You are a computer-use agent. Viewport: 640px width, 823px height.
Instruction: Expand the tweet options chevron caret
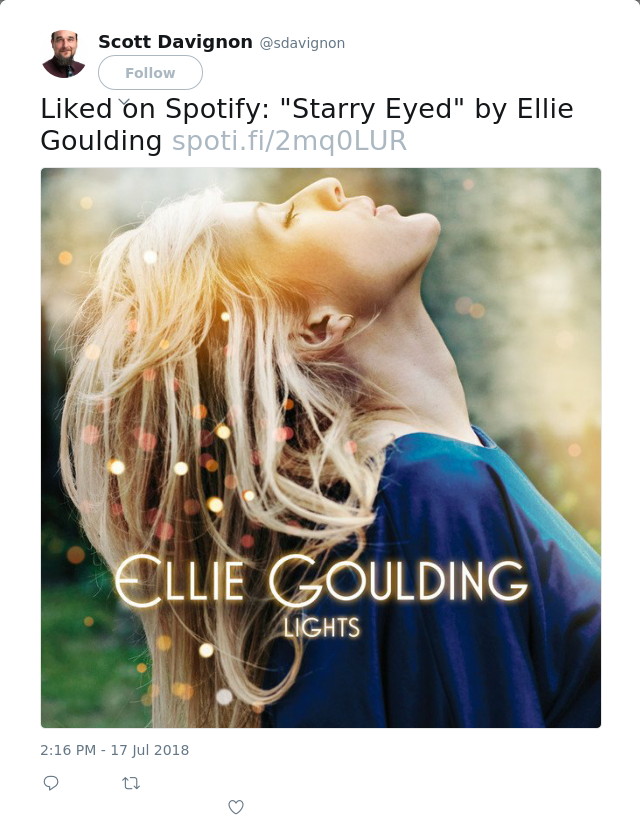click(124, 102)
